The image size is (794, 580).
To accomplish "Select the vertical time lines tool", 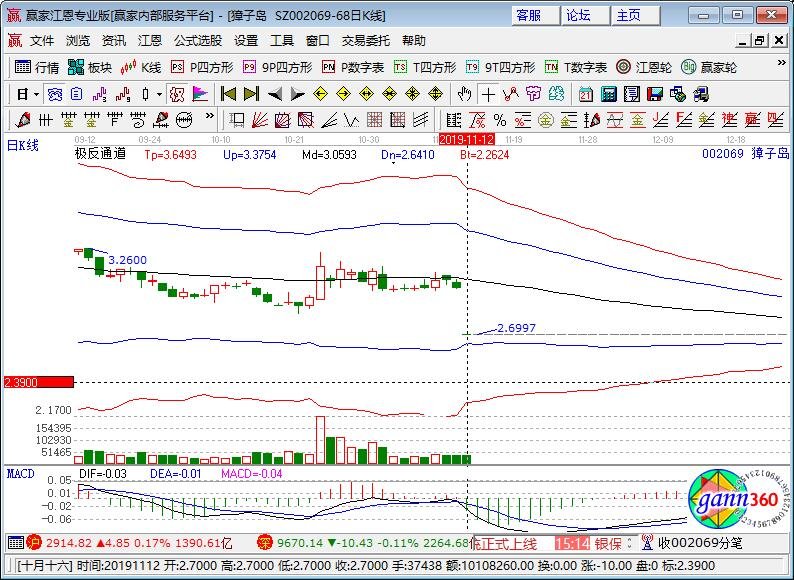I will 45,121.
